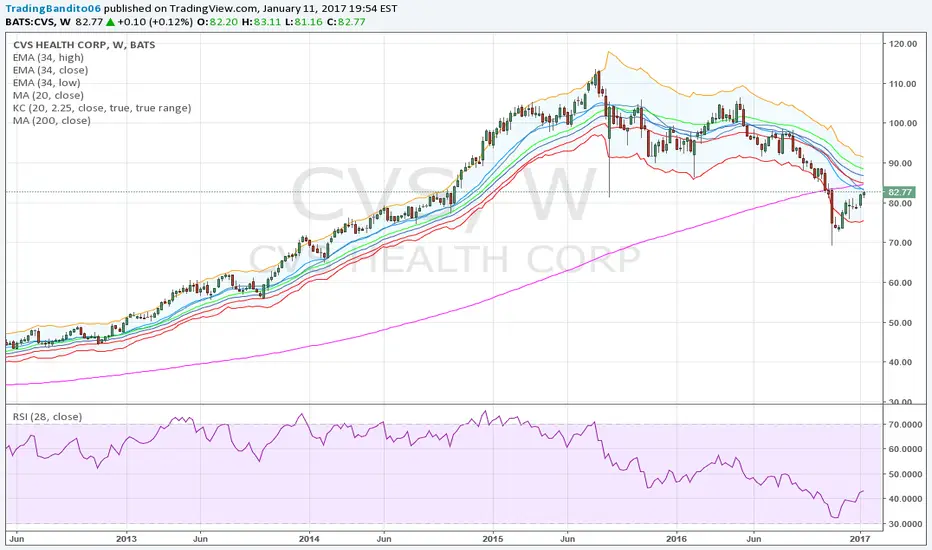This screenshot has width=932, height=550.
Task: Click the RSI 50.0000 axis label
Action: pyautogui.click(x=906, y=474)
